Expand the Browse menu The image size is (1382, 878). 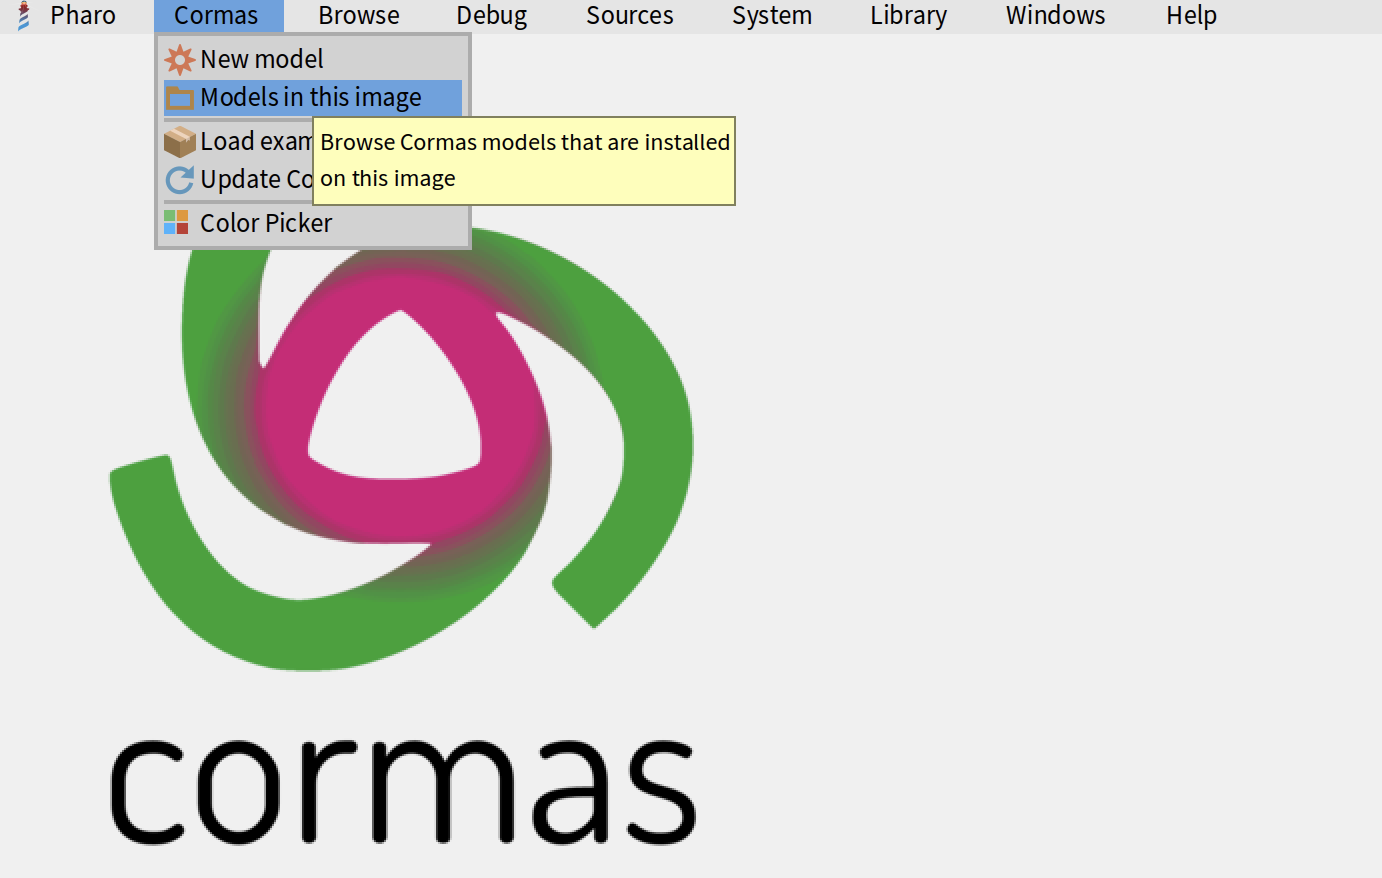pos(359,16)
